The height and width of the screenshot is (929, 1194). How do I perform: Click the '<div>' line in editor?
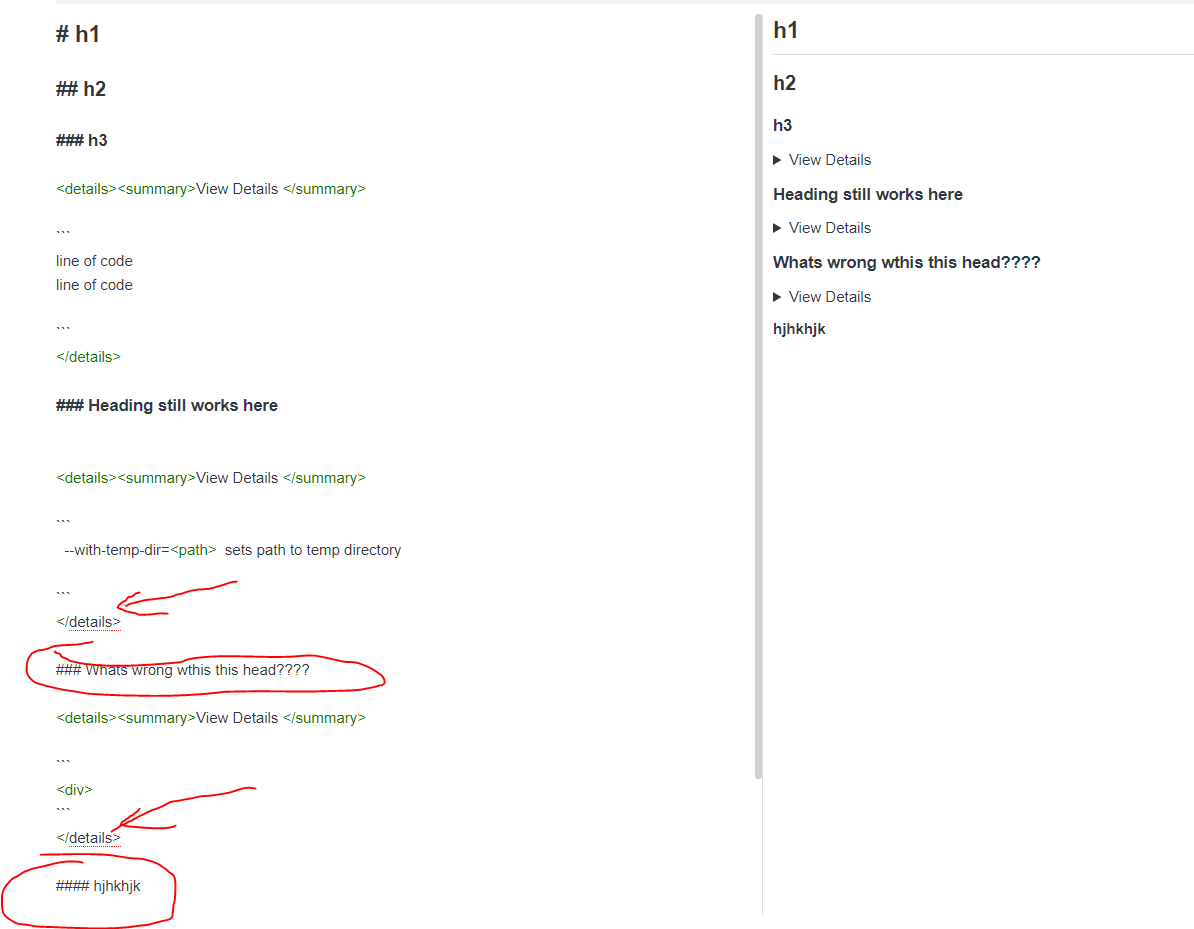point(74,790)
